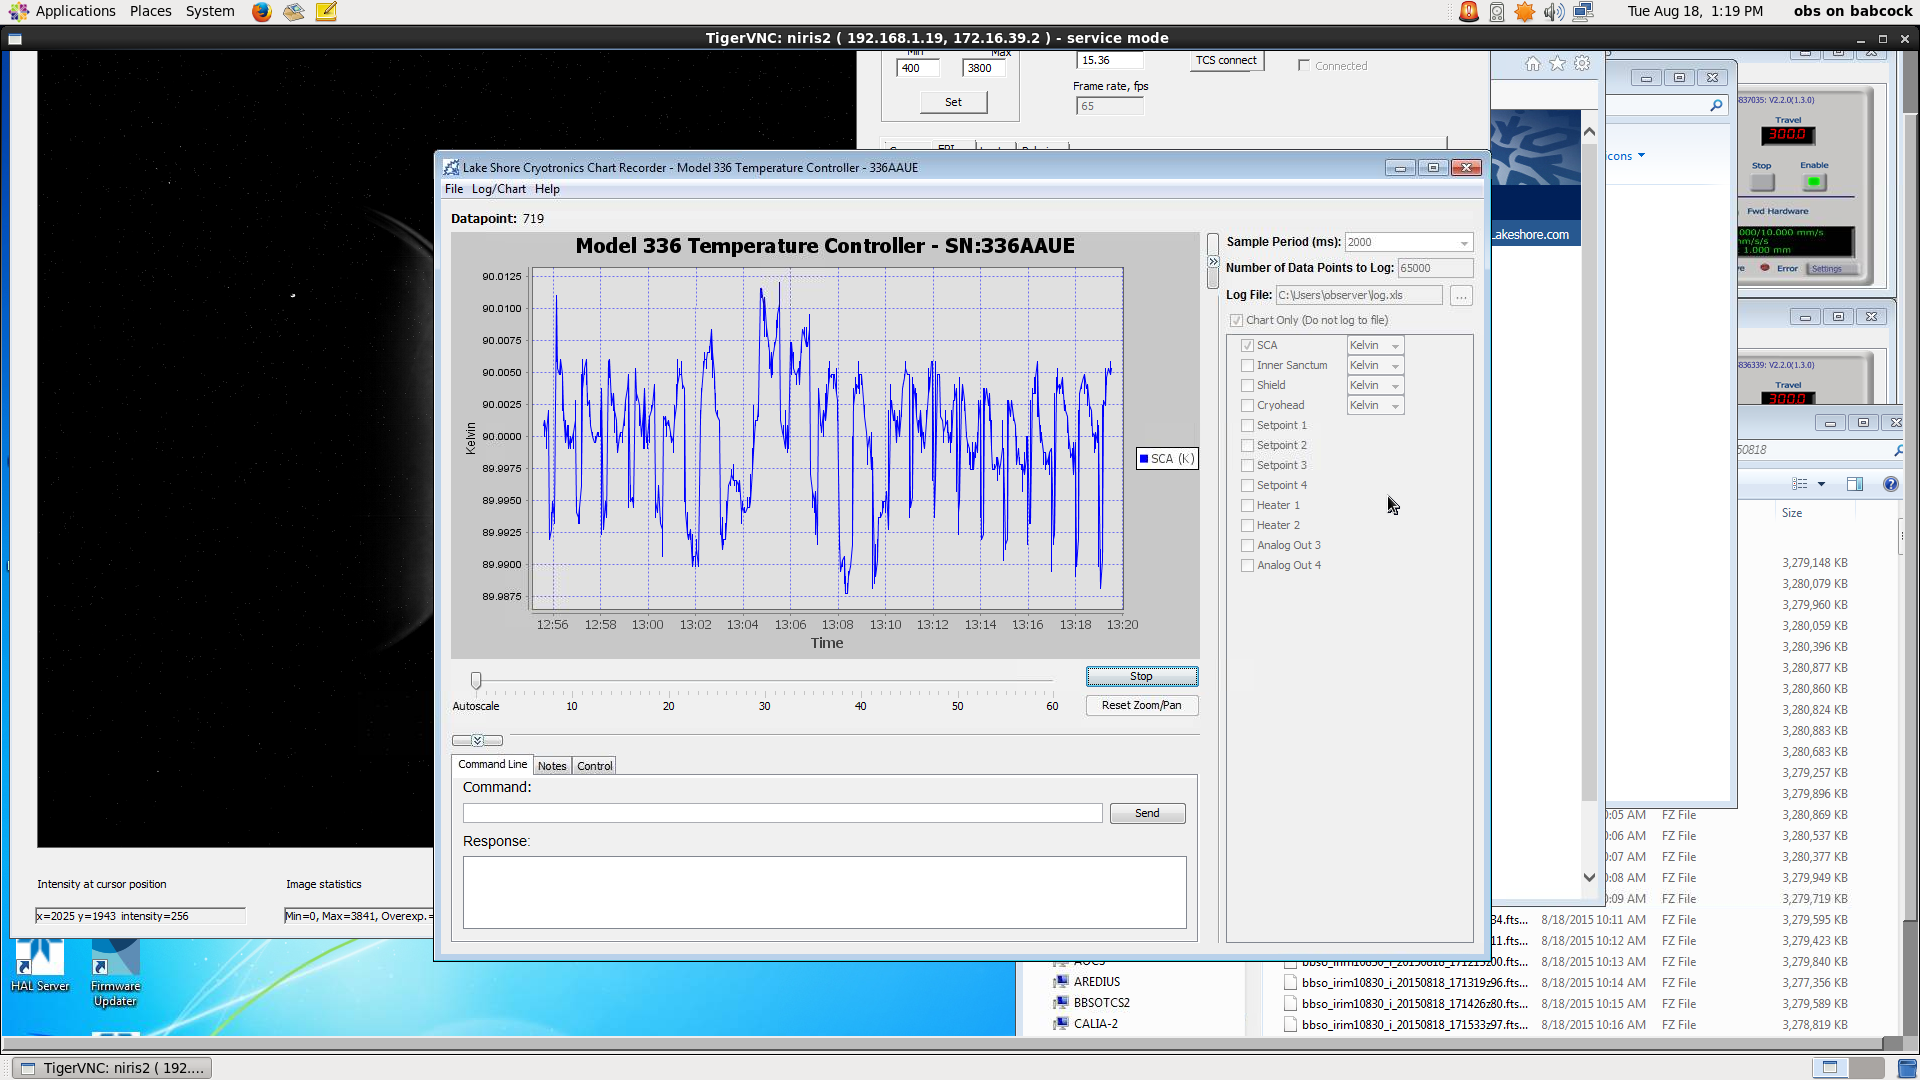
Task: Click the search magnifier in Control Panel window
Action: [x=1717, y=105]
